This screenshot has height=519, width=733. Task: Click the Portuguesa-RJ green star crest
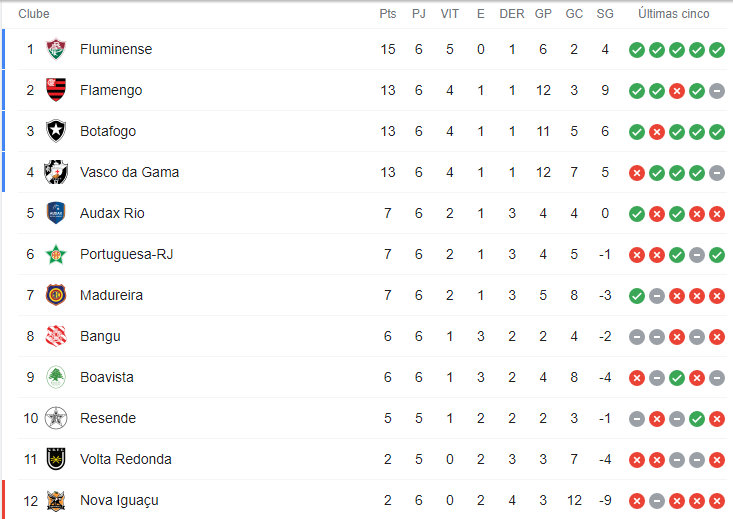(56, 254)
